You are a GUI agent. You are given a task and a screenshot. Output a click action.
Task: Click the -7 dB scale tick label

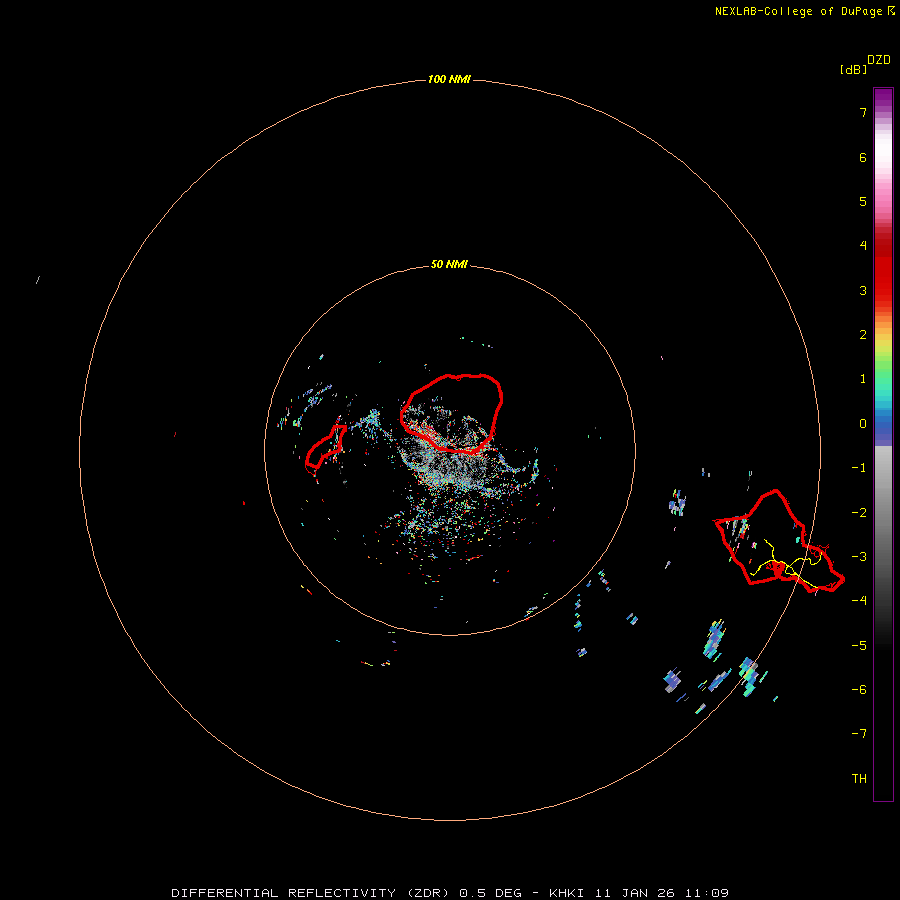pyautogui.click(x=859, y=734)
